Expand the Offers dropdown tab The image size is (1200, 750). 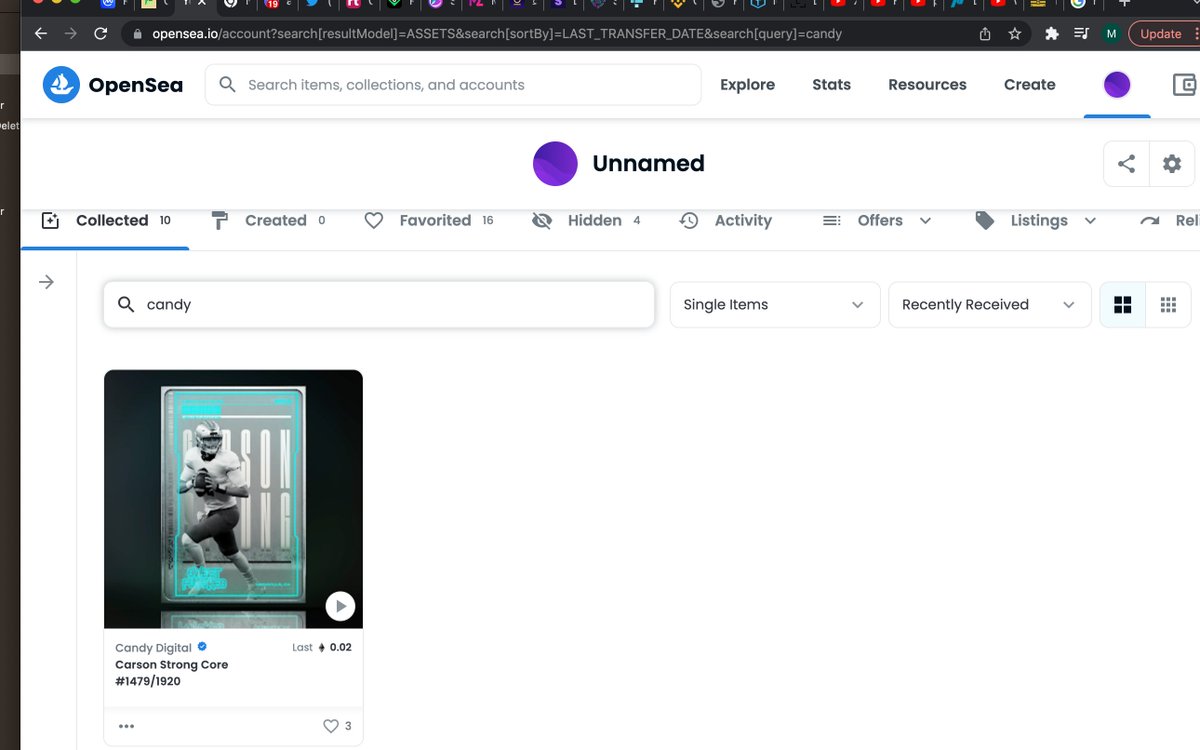(x=876, y=221)
